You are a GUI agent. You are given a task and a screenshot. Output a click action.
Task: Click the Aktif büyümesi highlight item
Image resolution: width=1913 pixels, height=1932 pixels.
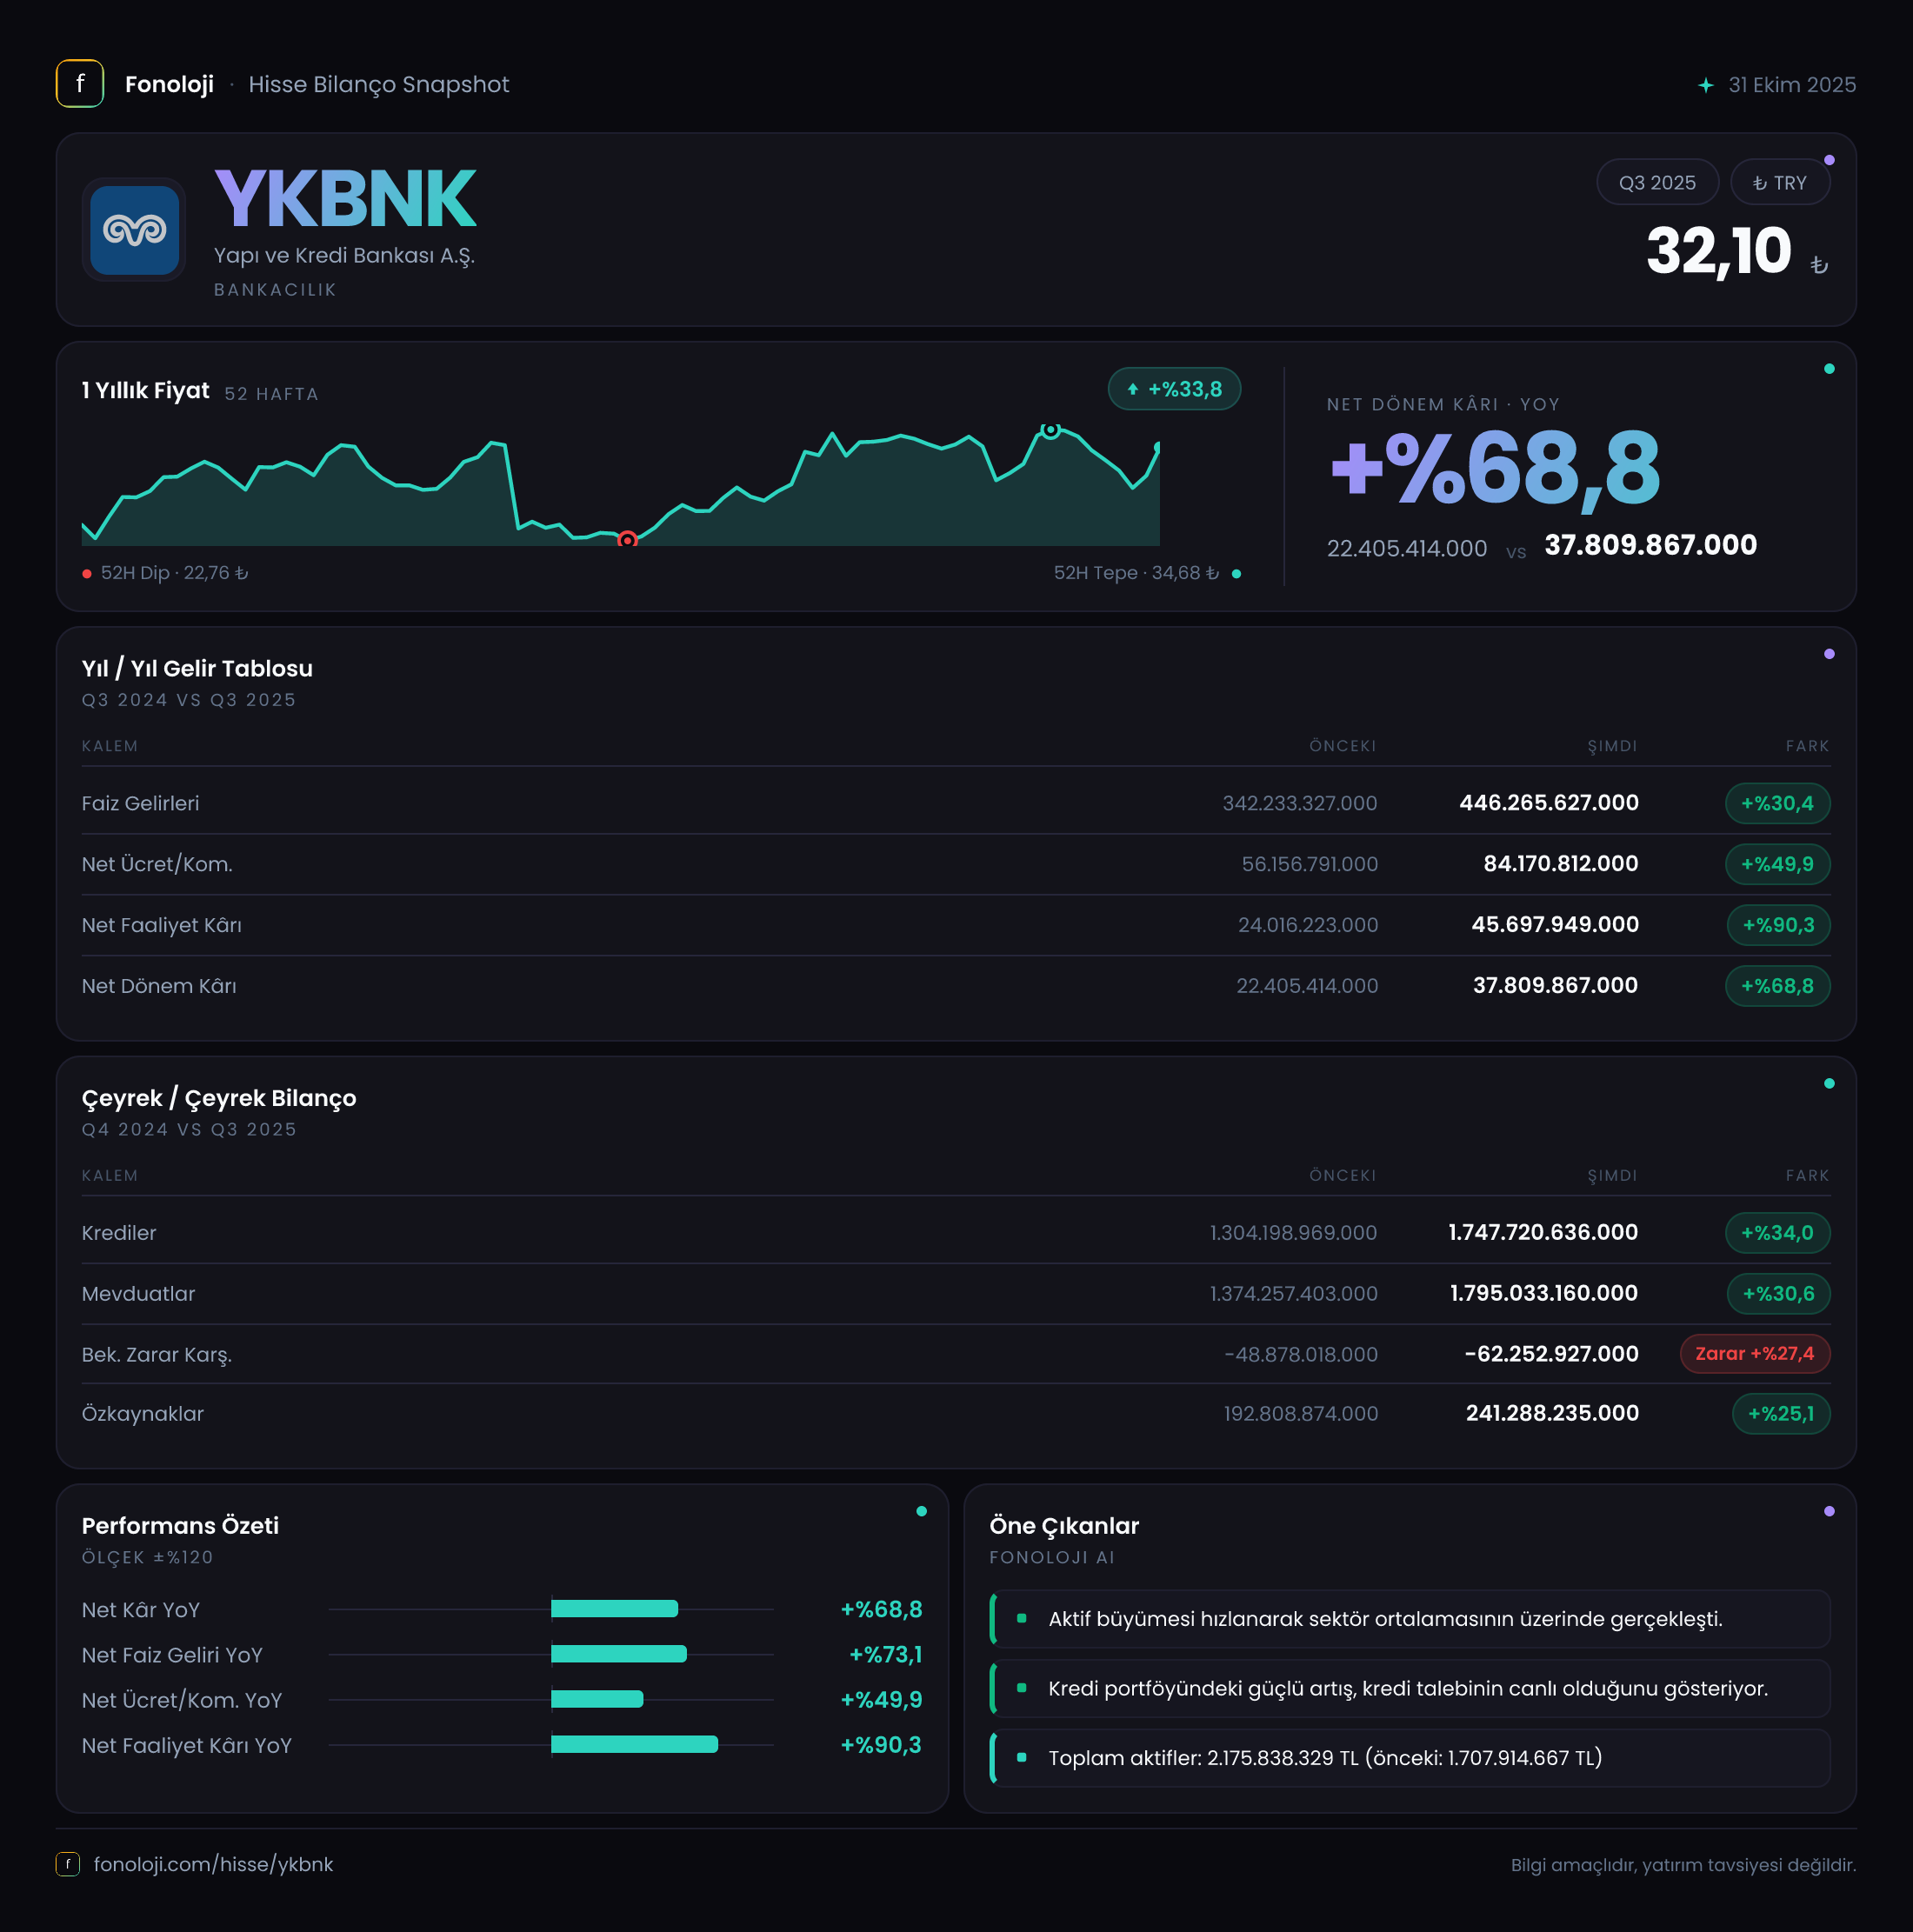click(x=1410, y=1619)
